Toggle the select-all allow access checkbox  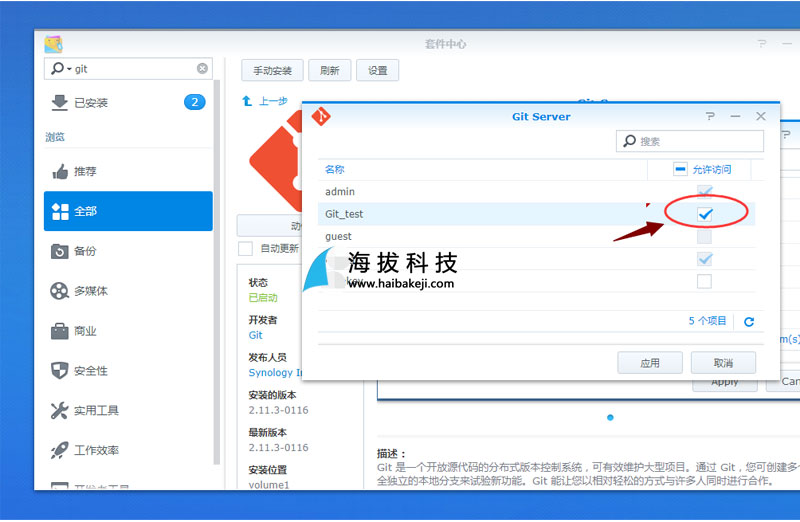[680, 169]
